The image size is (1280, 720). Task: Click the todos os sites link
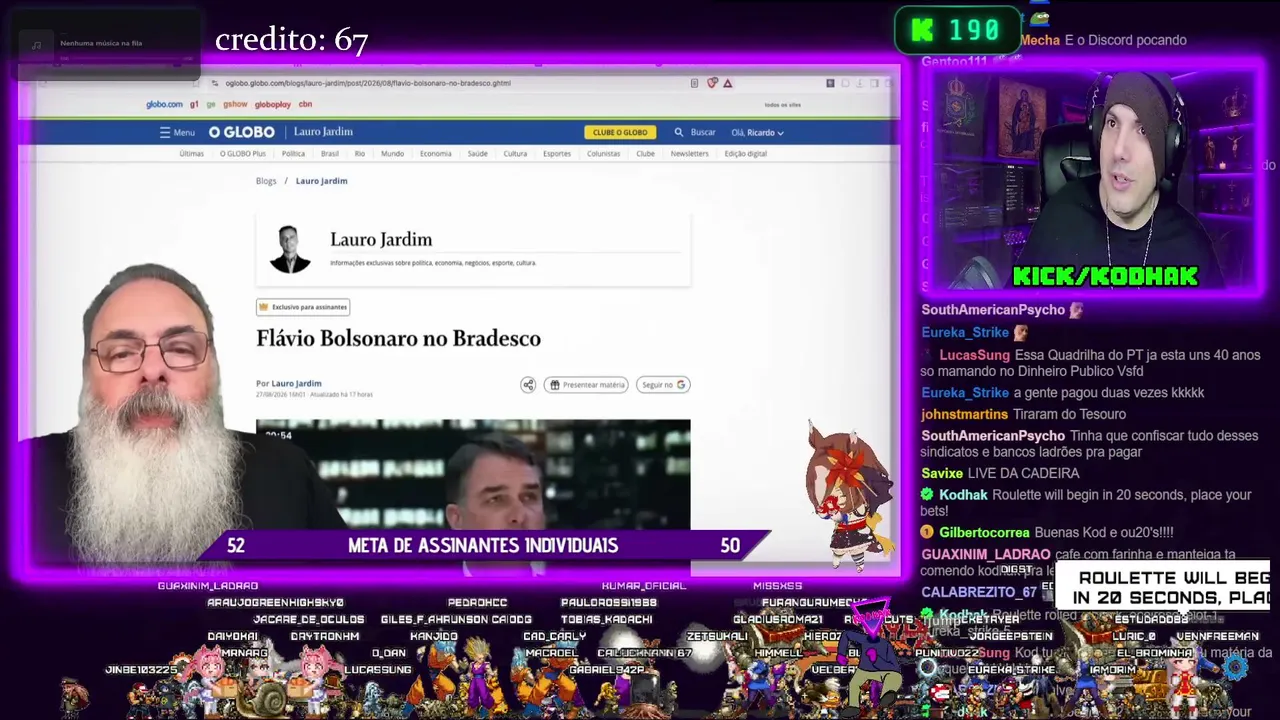[x=782, y=105]
